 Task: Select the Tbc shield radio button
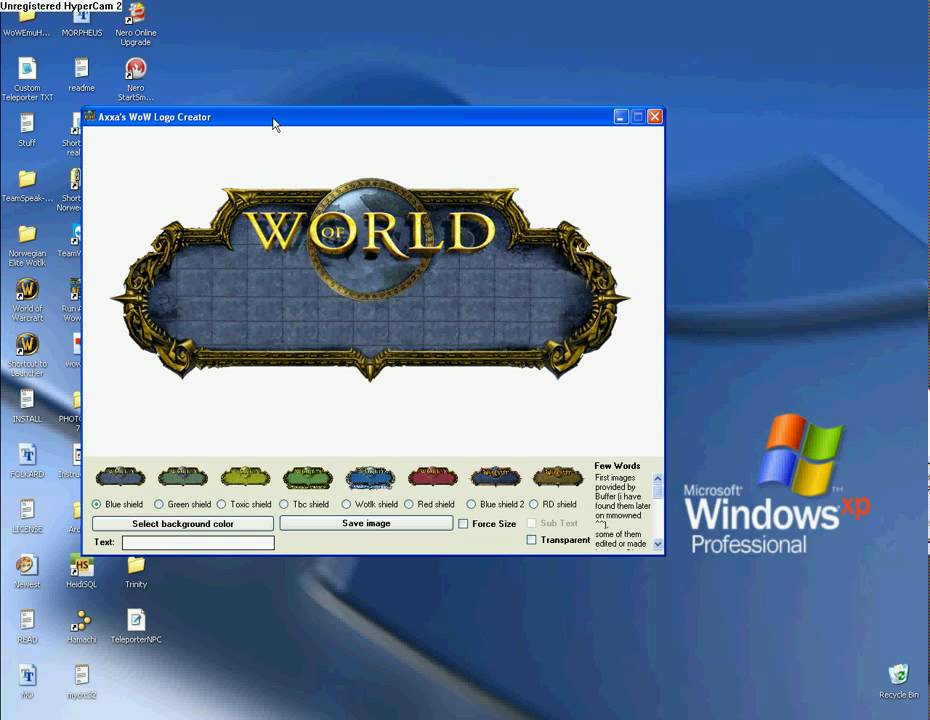tap(284, 504)
